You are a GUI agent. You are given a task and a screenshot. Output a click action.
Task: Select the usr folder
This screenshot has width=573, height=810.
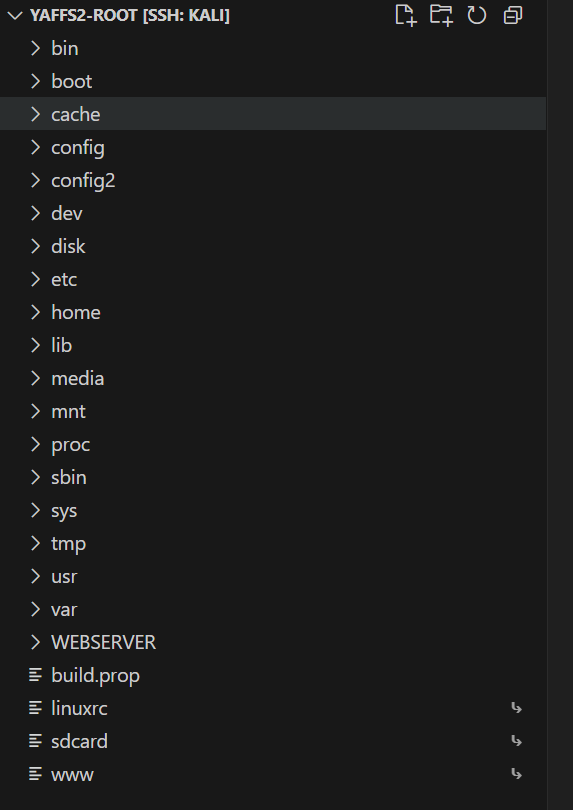pos(273,577)
